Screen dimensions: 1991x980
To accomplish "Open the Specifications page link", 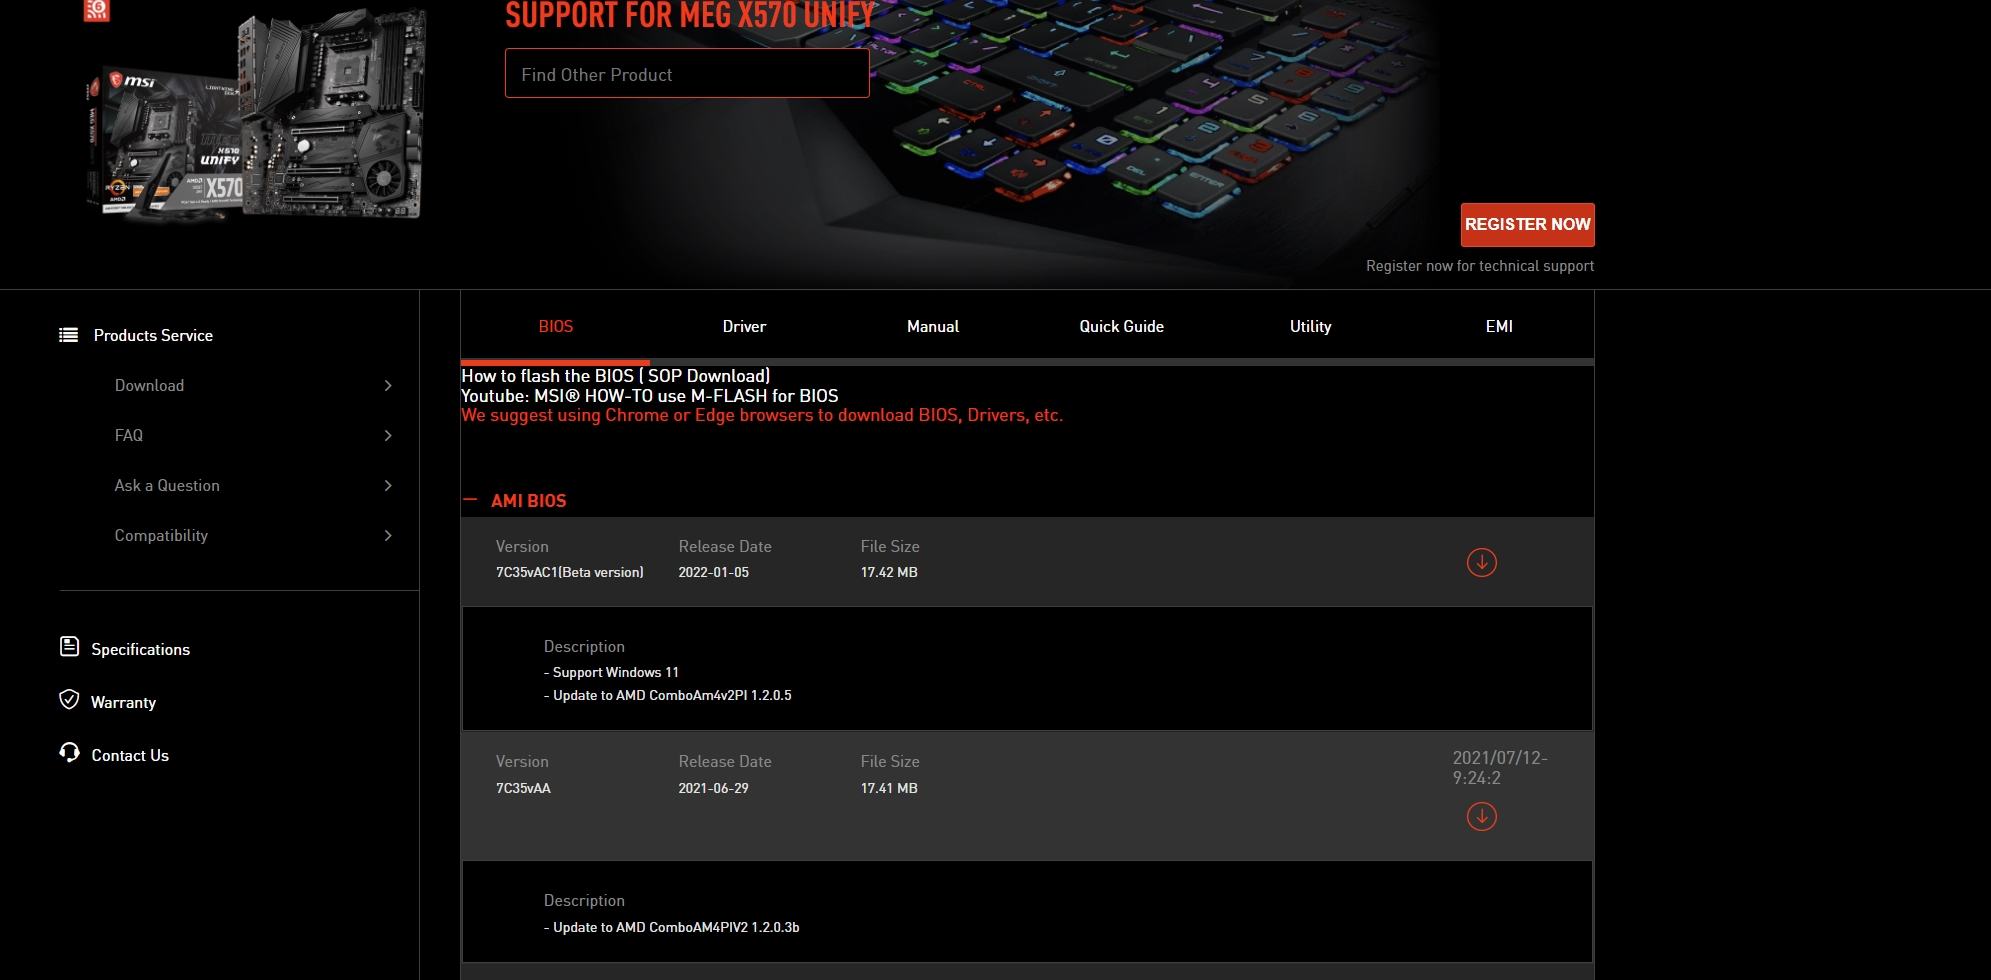I will pyautogui.click(x=140, y=649).
